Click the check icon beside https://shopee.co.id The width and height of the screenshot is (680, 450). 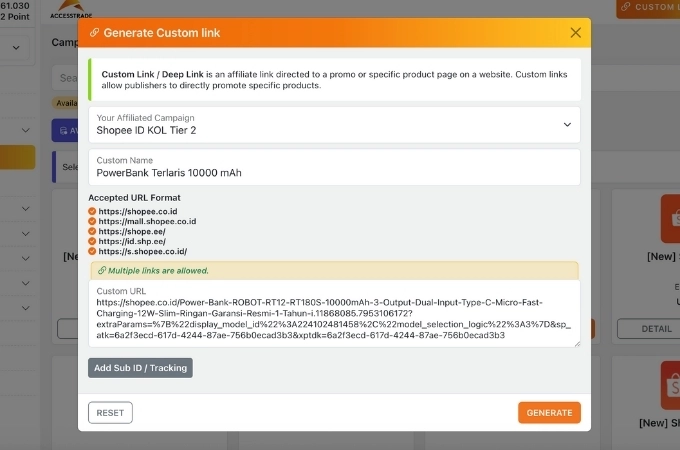pos(92,211)
